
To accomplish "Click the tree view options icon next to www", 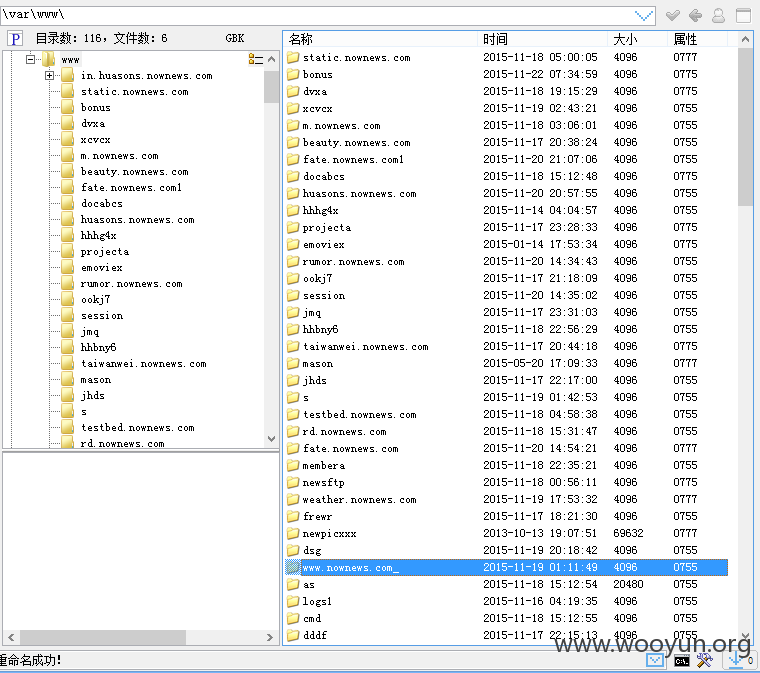I will click(255, 59).
